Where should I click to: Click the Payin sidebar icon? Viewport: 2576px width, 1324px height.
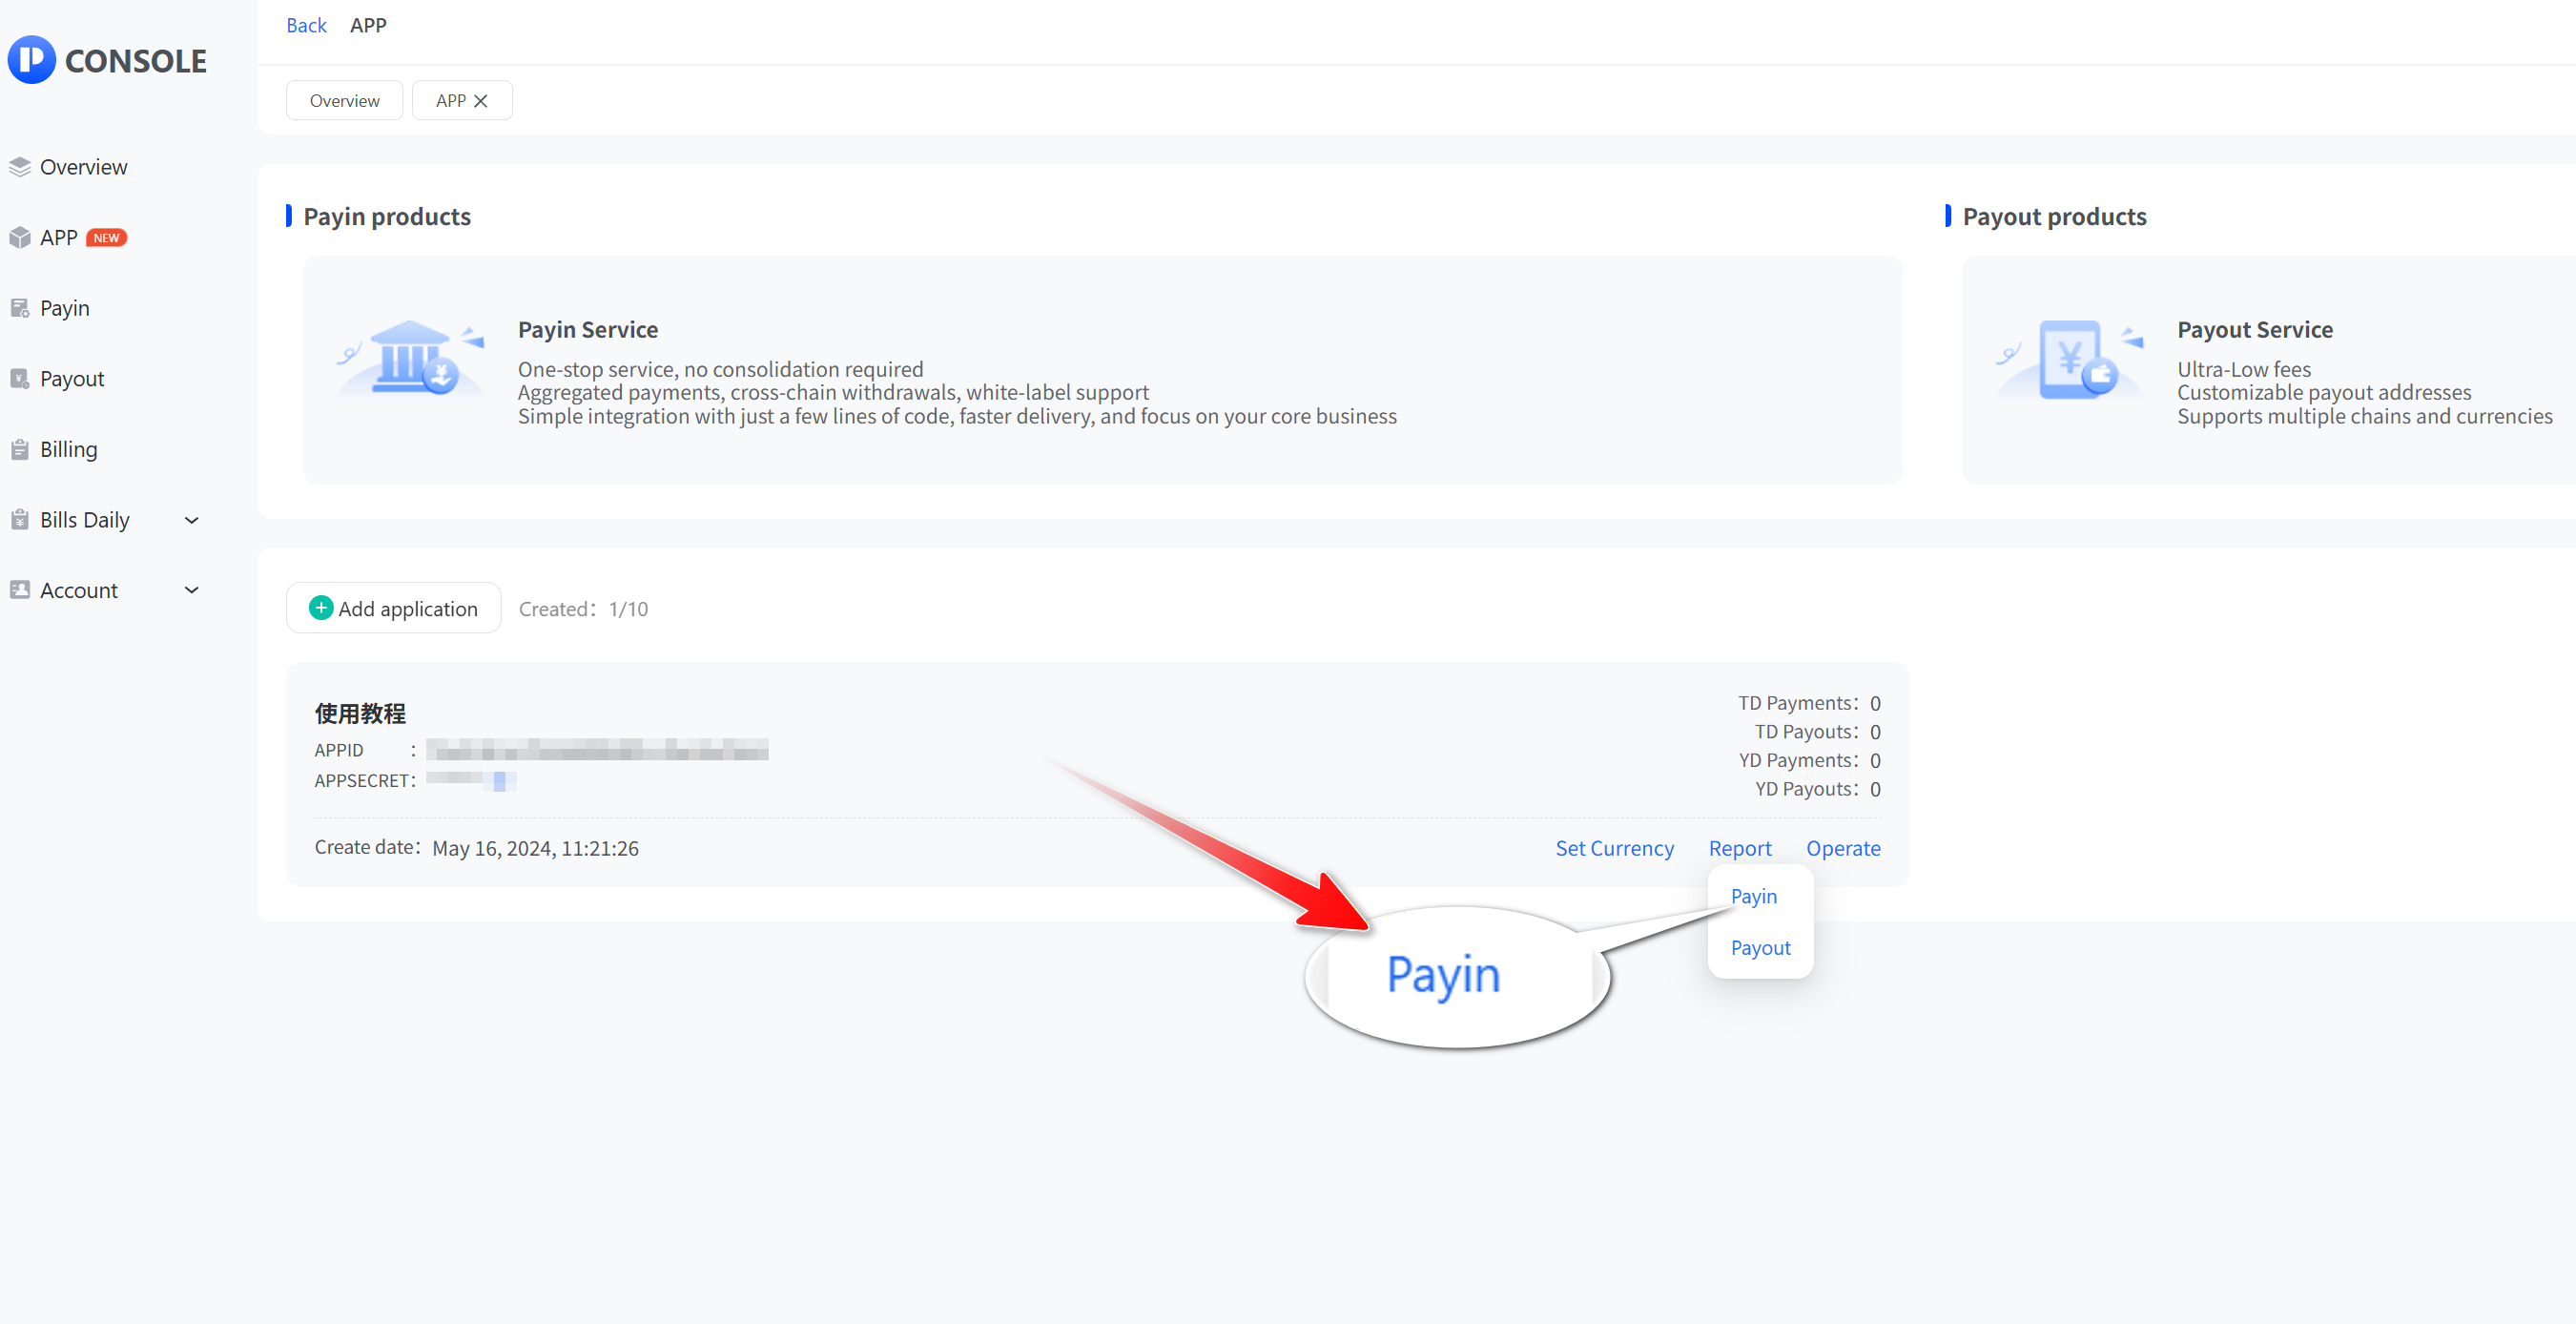point(20,308)
